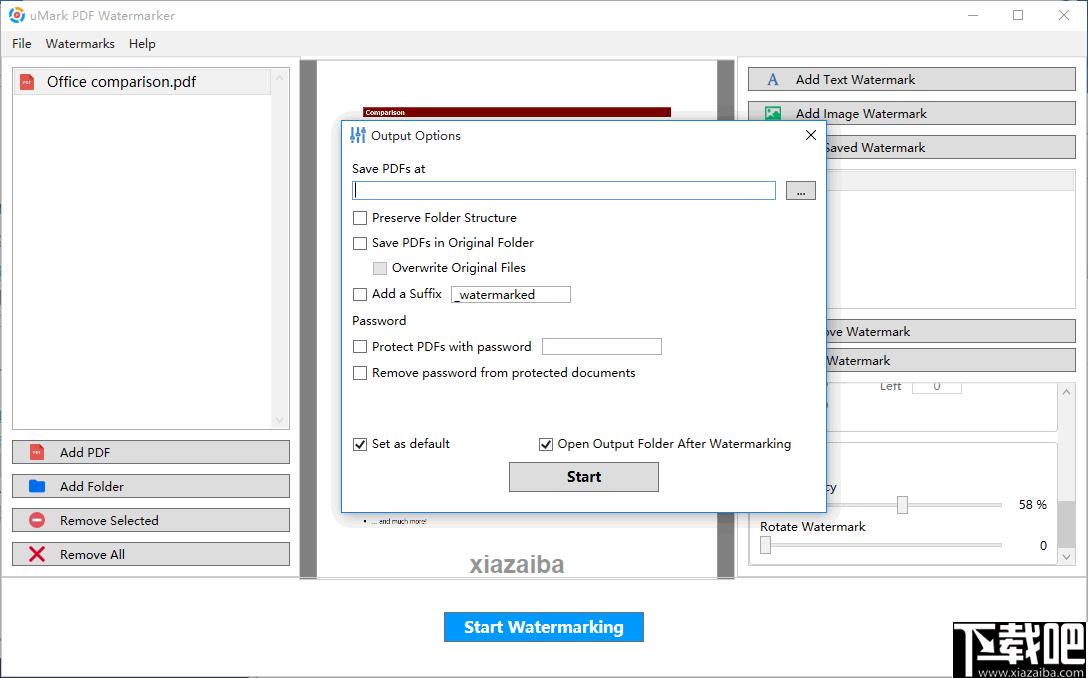Click the green image icon for image watermark
This screenshot has width=1088, height=678.
[773, 113]
